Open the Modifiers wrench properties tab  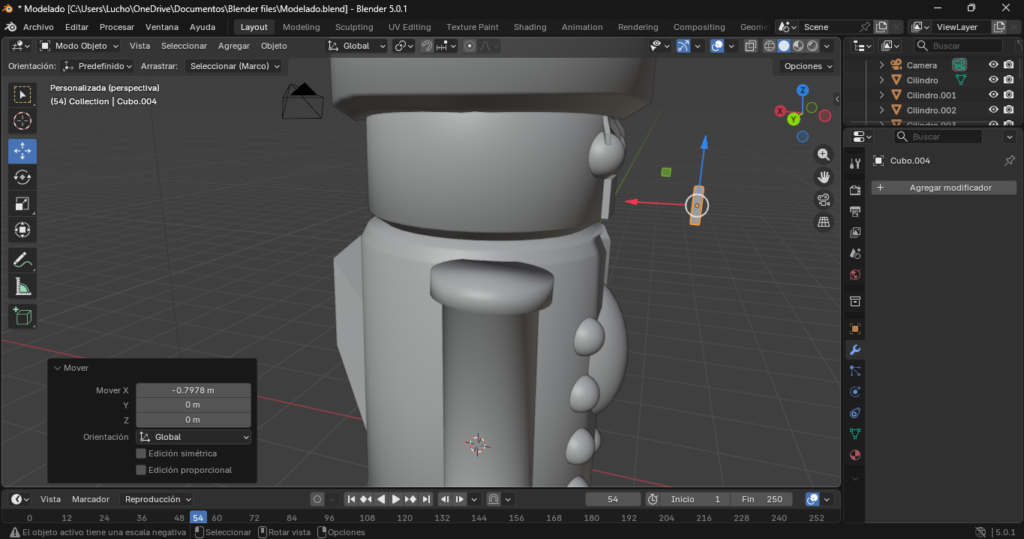[855, 350]
